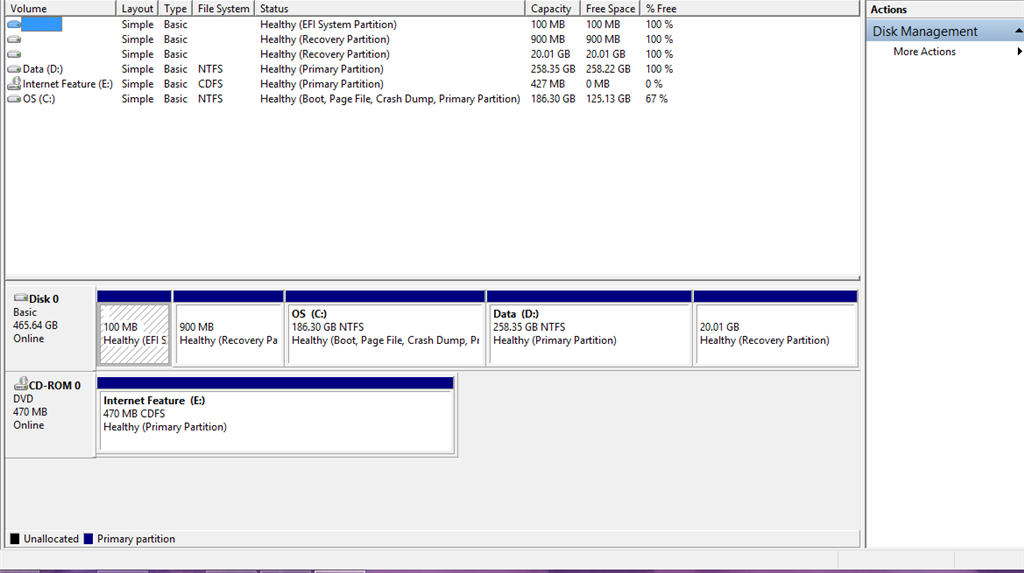This screenshot has height=573, width=1024.
Task: Sort by the % Free column header
Action: tap(661, 8)
